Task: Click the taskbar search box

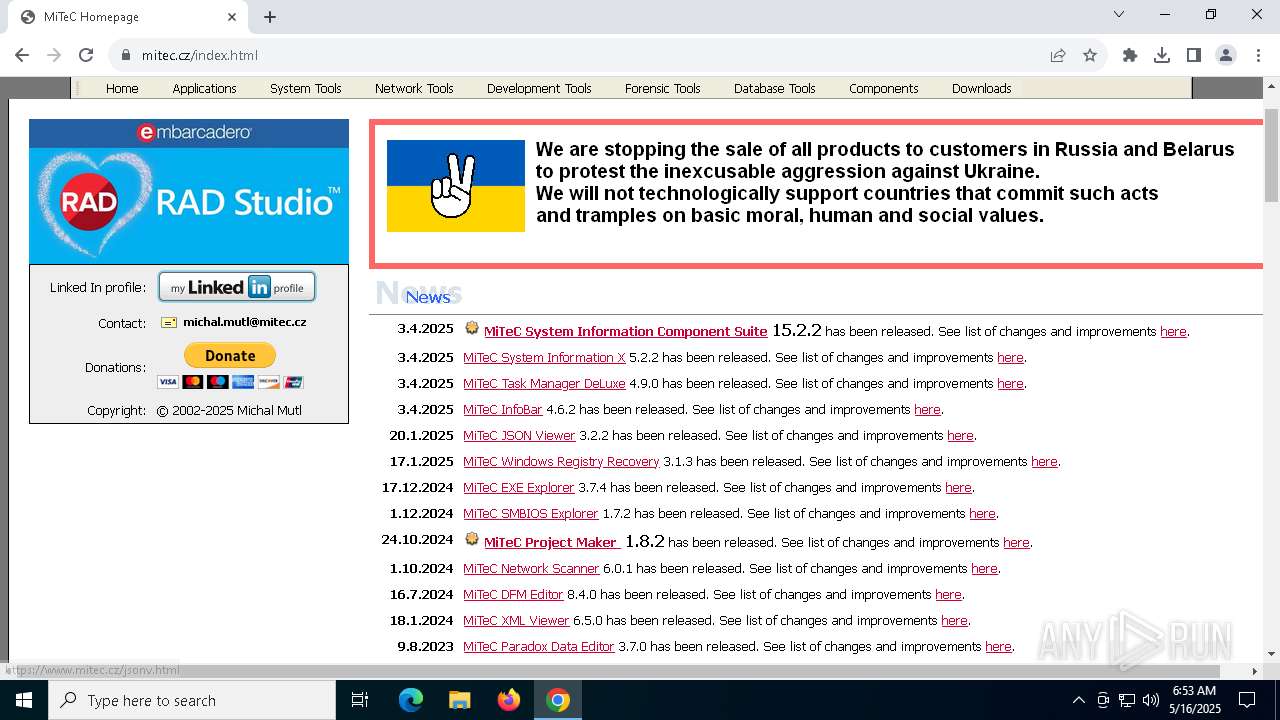Action: tap(192, 700)
